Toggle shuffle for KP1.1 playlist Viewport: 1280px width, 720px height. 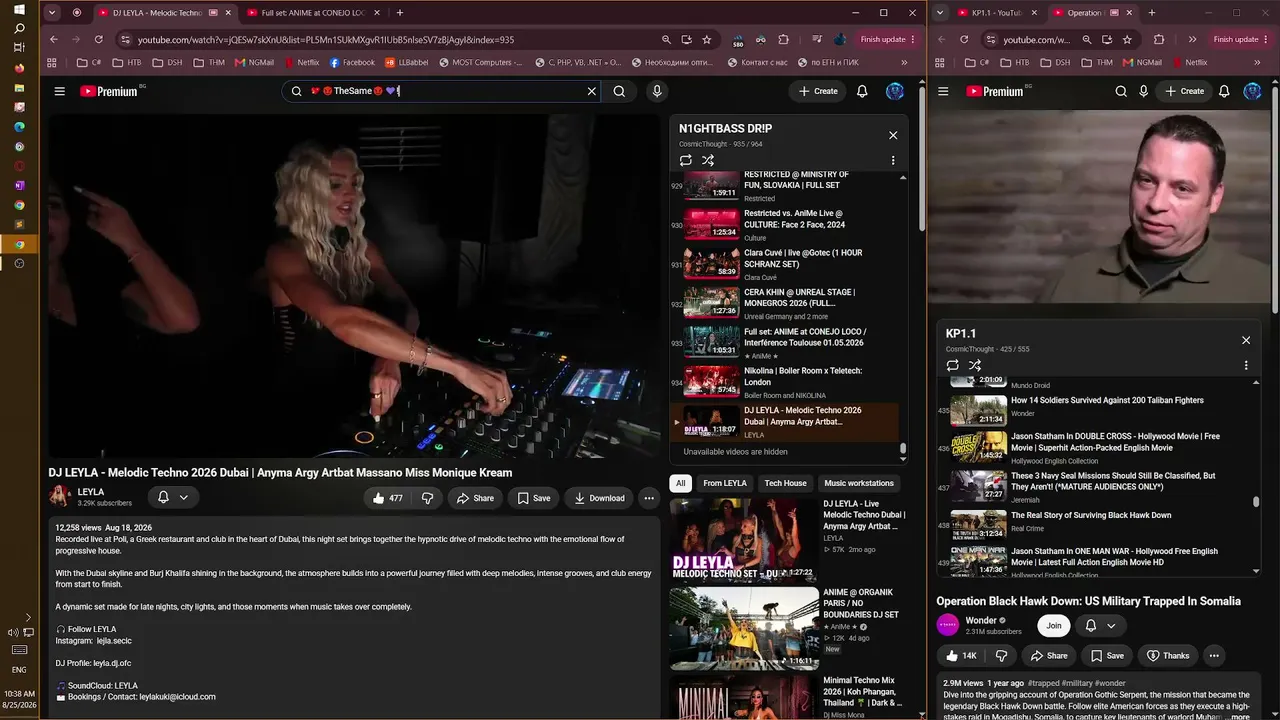(x=975, y=365)
